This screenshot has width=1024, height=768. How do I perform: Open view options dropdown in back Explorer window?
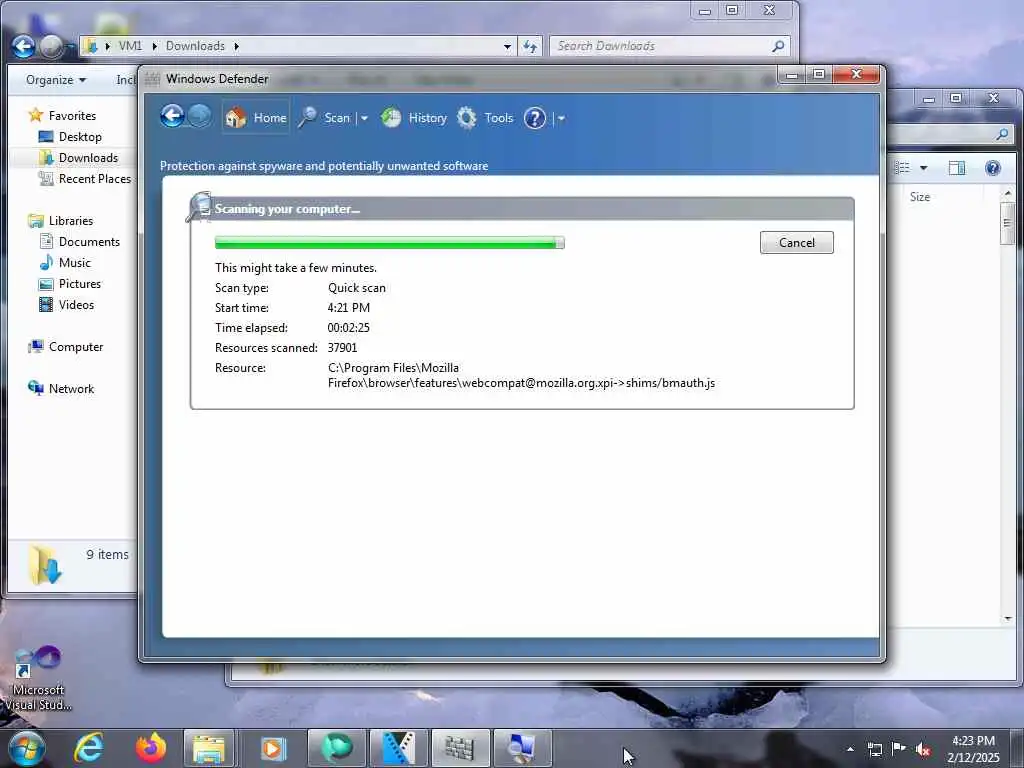pos(923,168)
